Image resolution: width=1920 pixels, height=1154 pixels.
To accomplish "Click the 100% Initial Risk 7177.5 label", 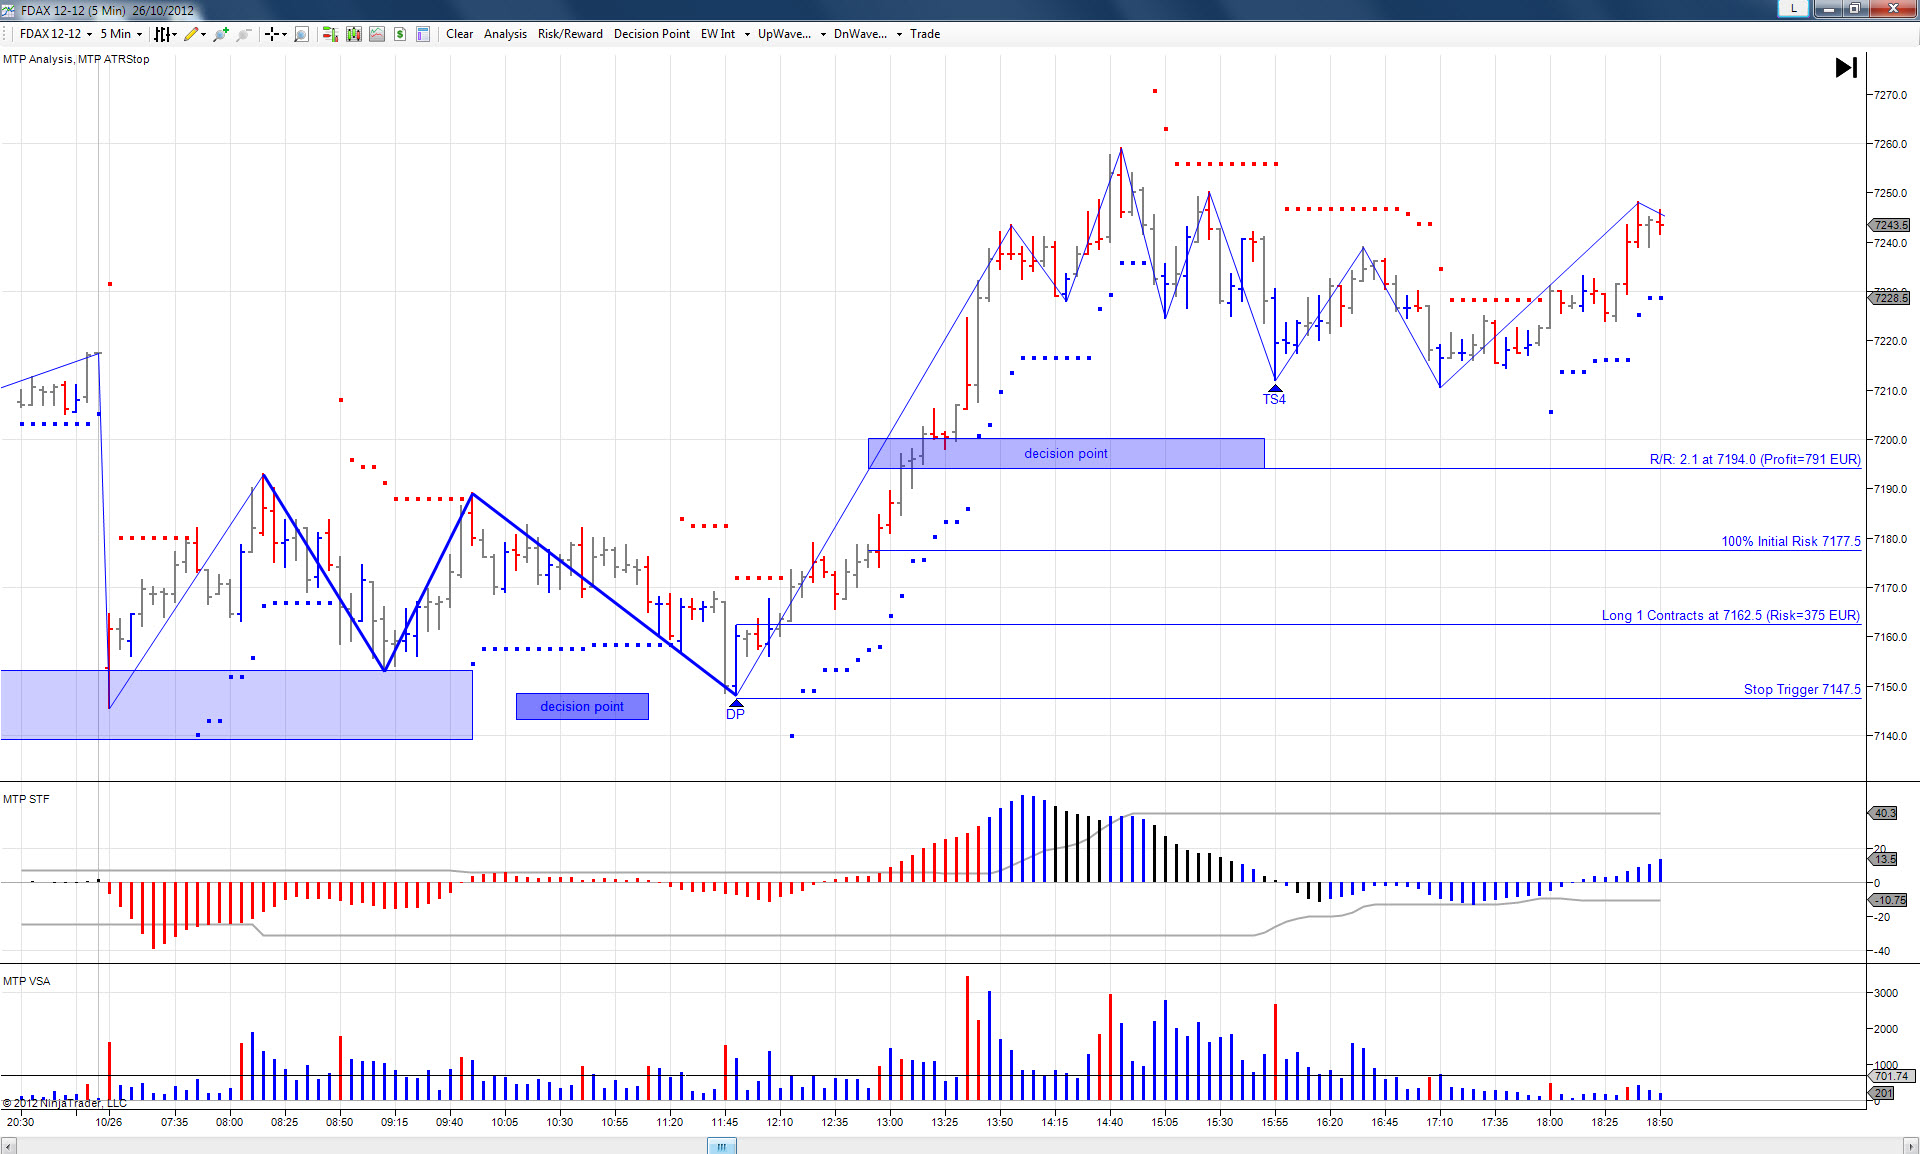I will (1791, 541).
